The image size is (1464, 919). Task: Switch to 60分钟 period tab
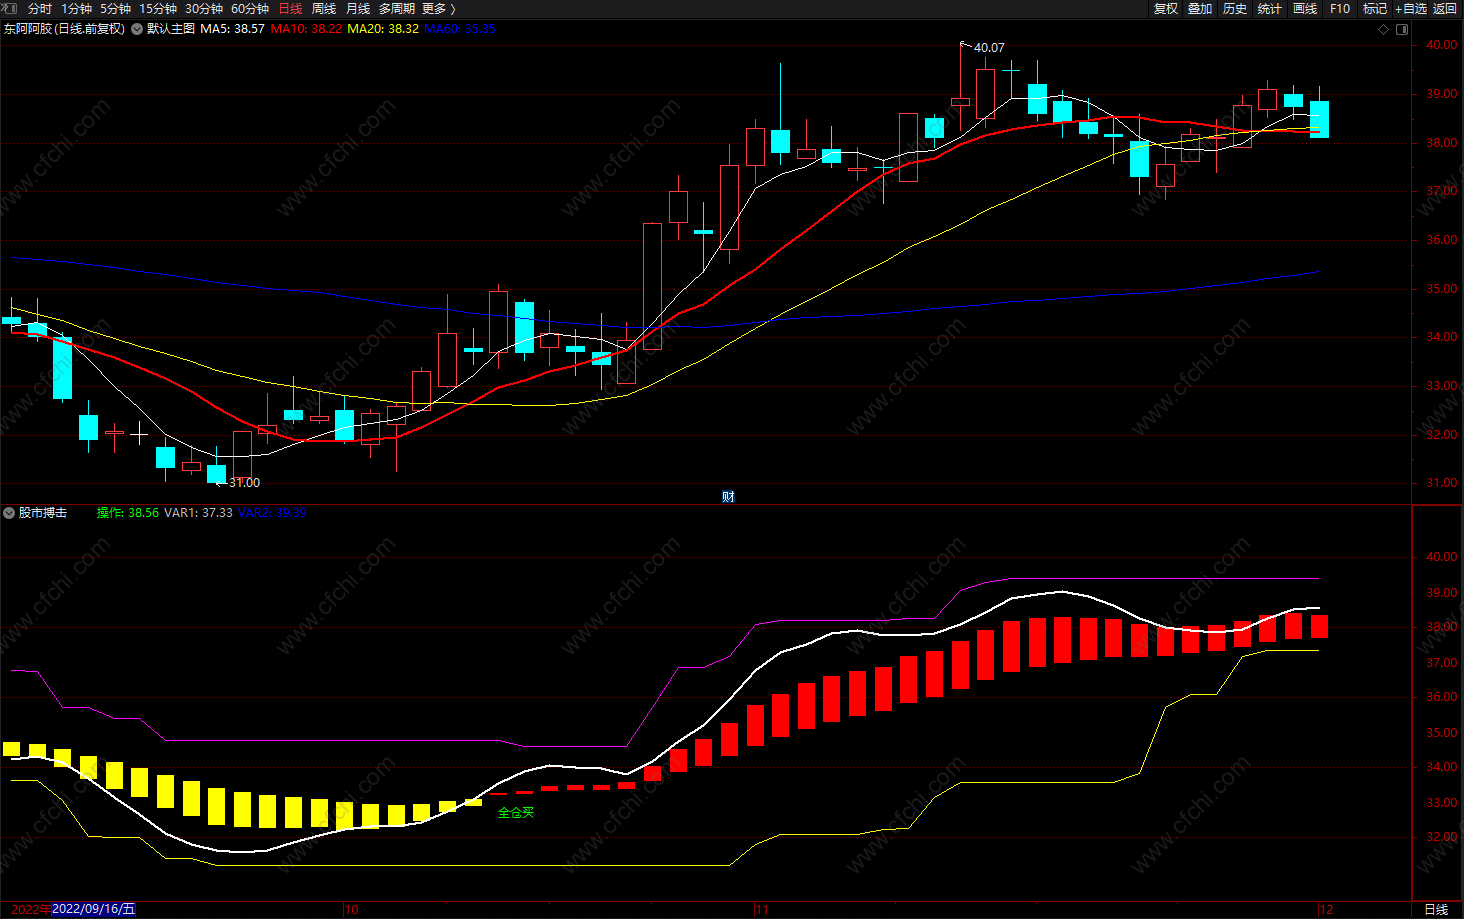pos(250,8)
